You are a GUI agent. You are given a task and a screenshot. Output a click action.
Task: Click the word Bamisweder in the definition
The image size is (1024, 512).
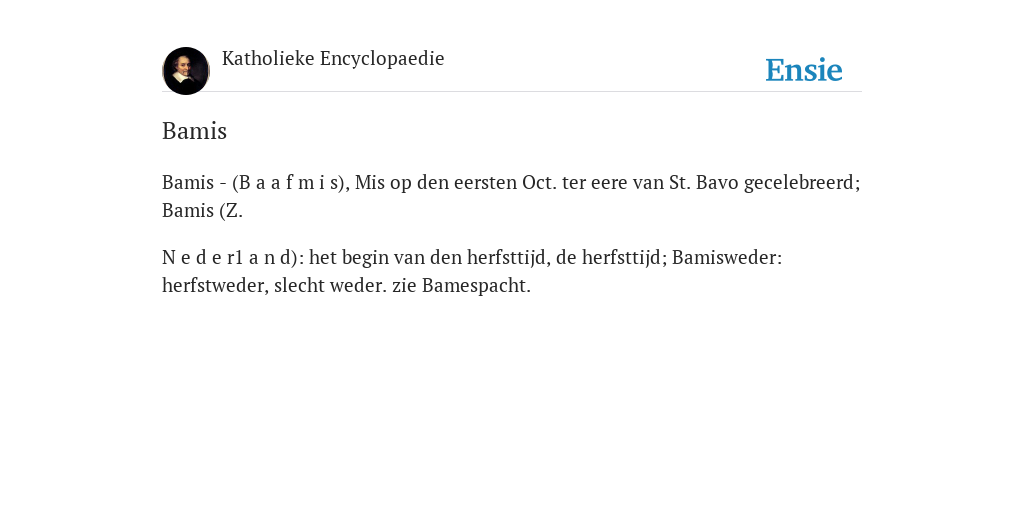click(x=727, y=258)
